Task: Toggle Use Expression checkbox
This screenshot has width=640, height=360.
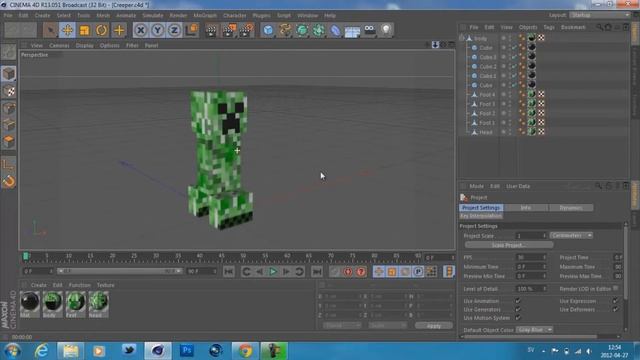Action: [615, 301]
